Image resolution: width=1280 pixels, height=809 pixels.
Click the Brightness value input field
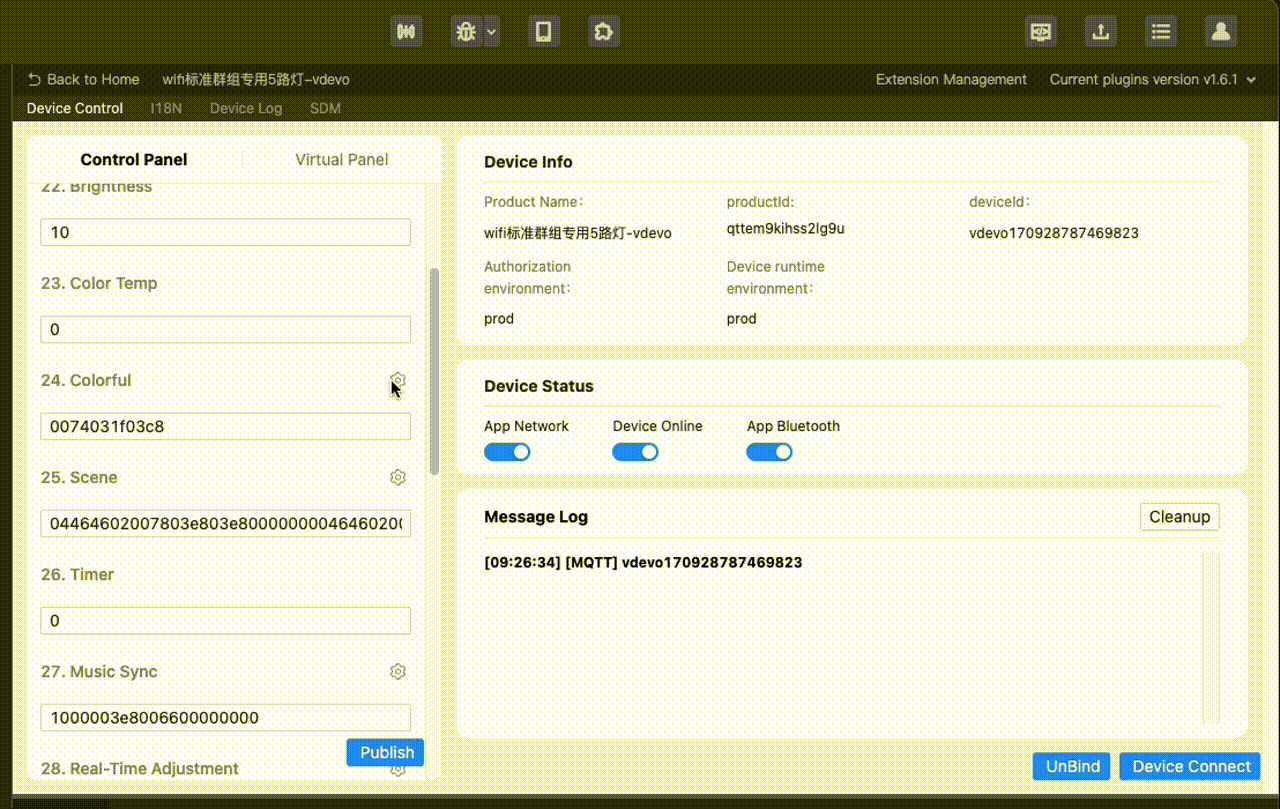[x=225, y=232]
